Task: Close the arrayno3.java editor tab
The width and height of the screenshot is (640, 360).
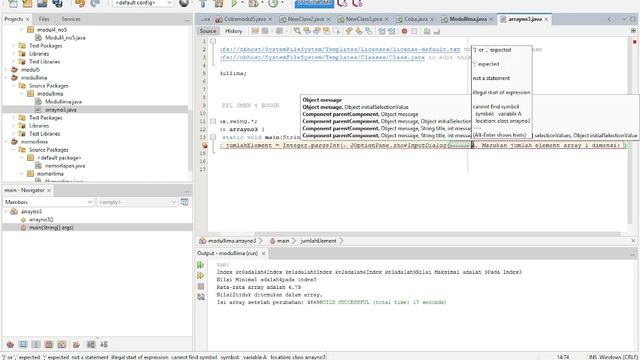Action: coord(546,19)
